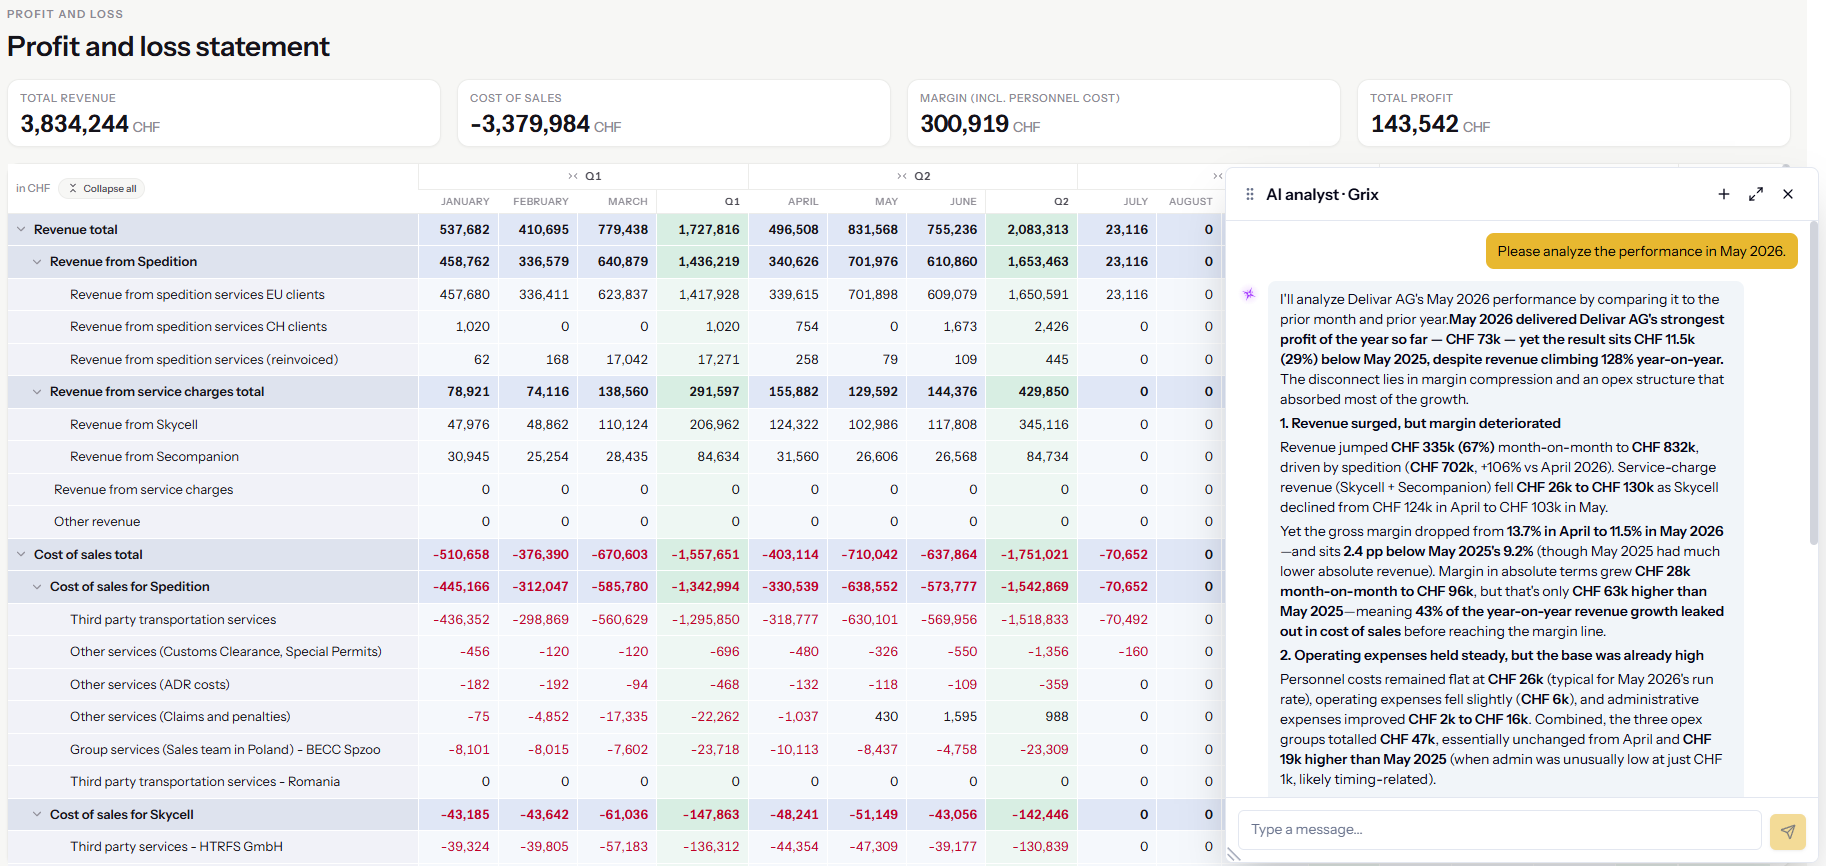Collapse Cost of sales for Skycell
The image size is (1826, 866).
pyautogui.click(x=37, y=814)
